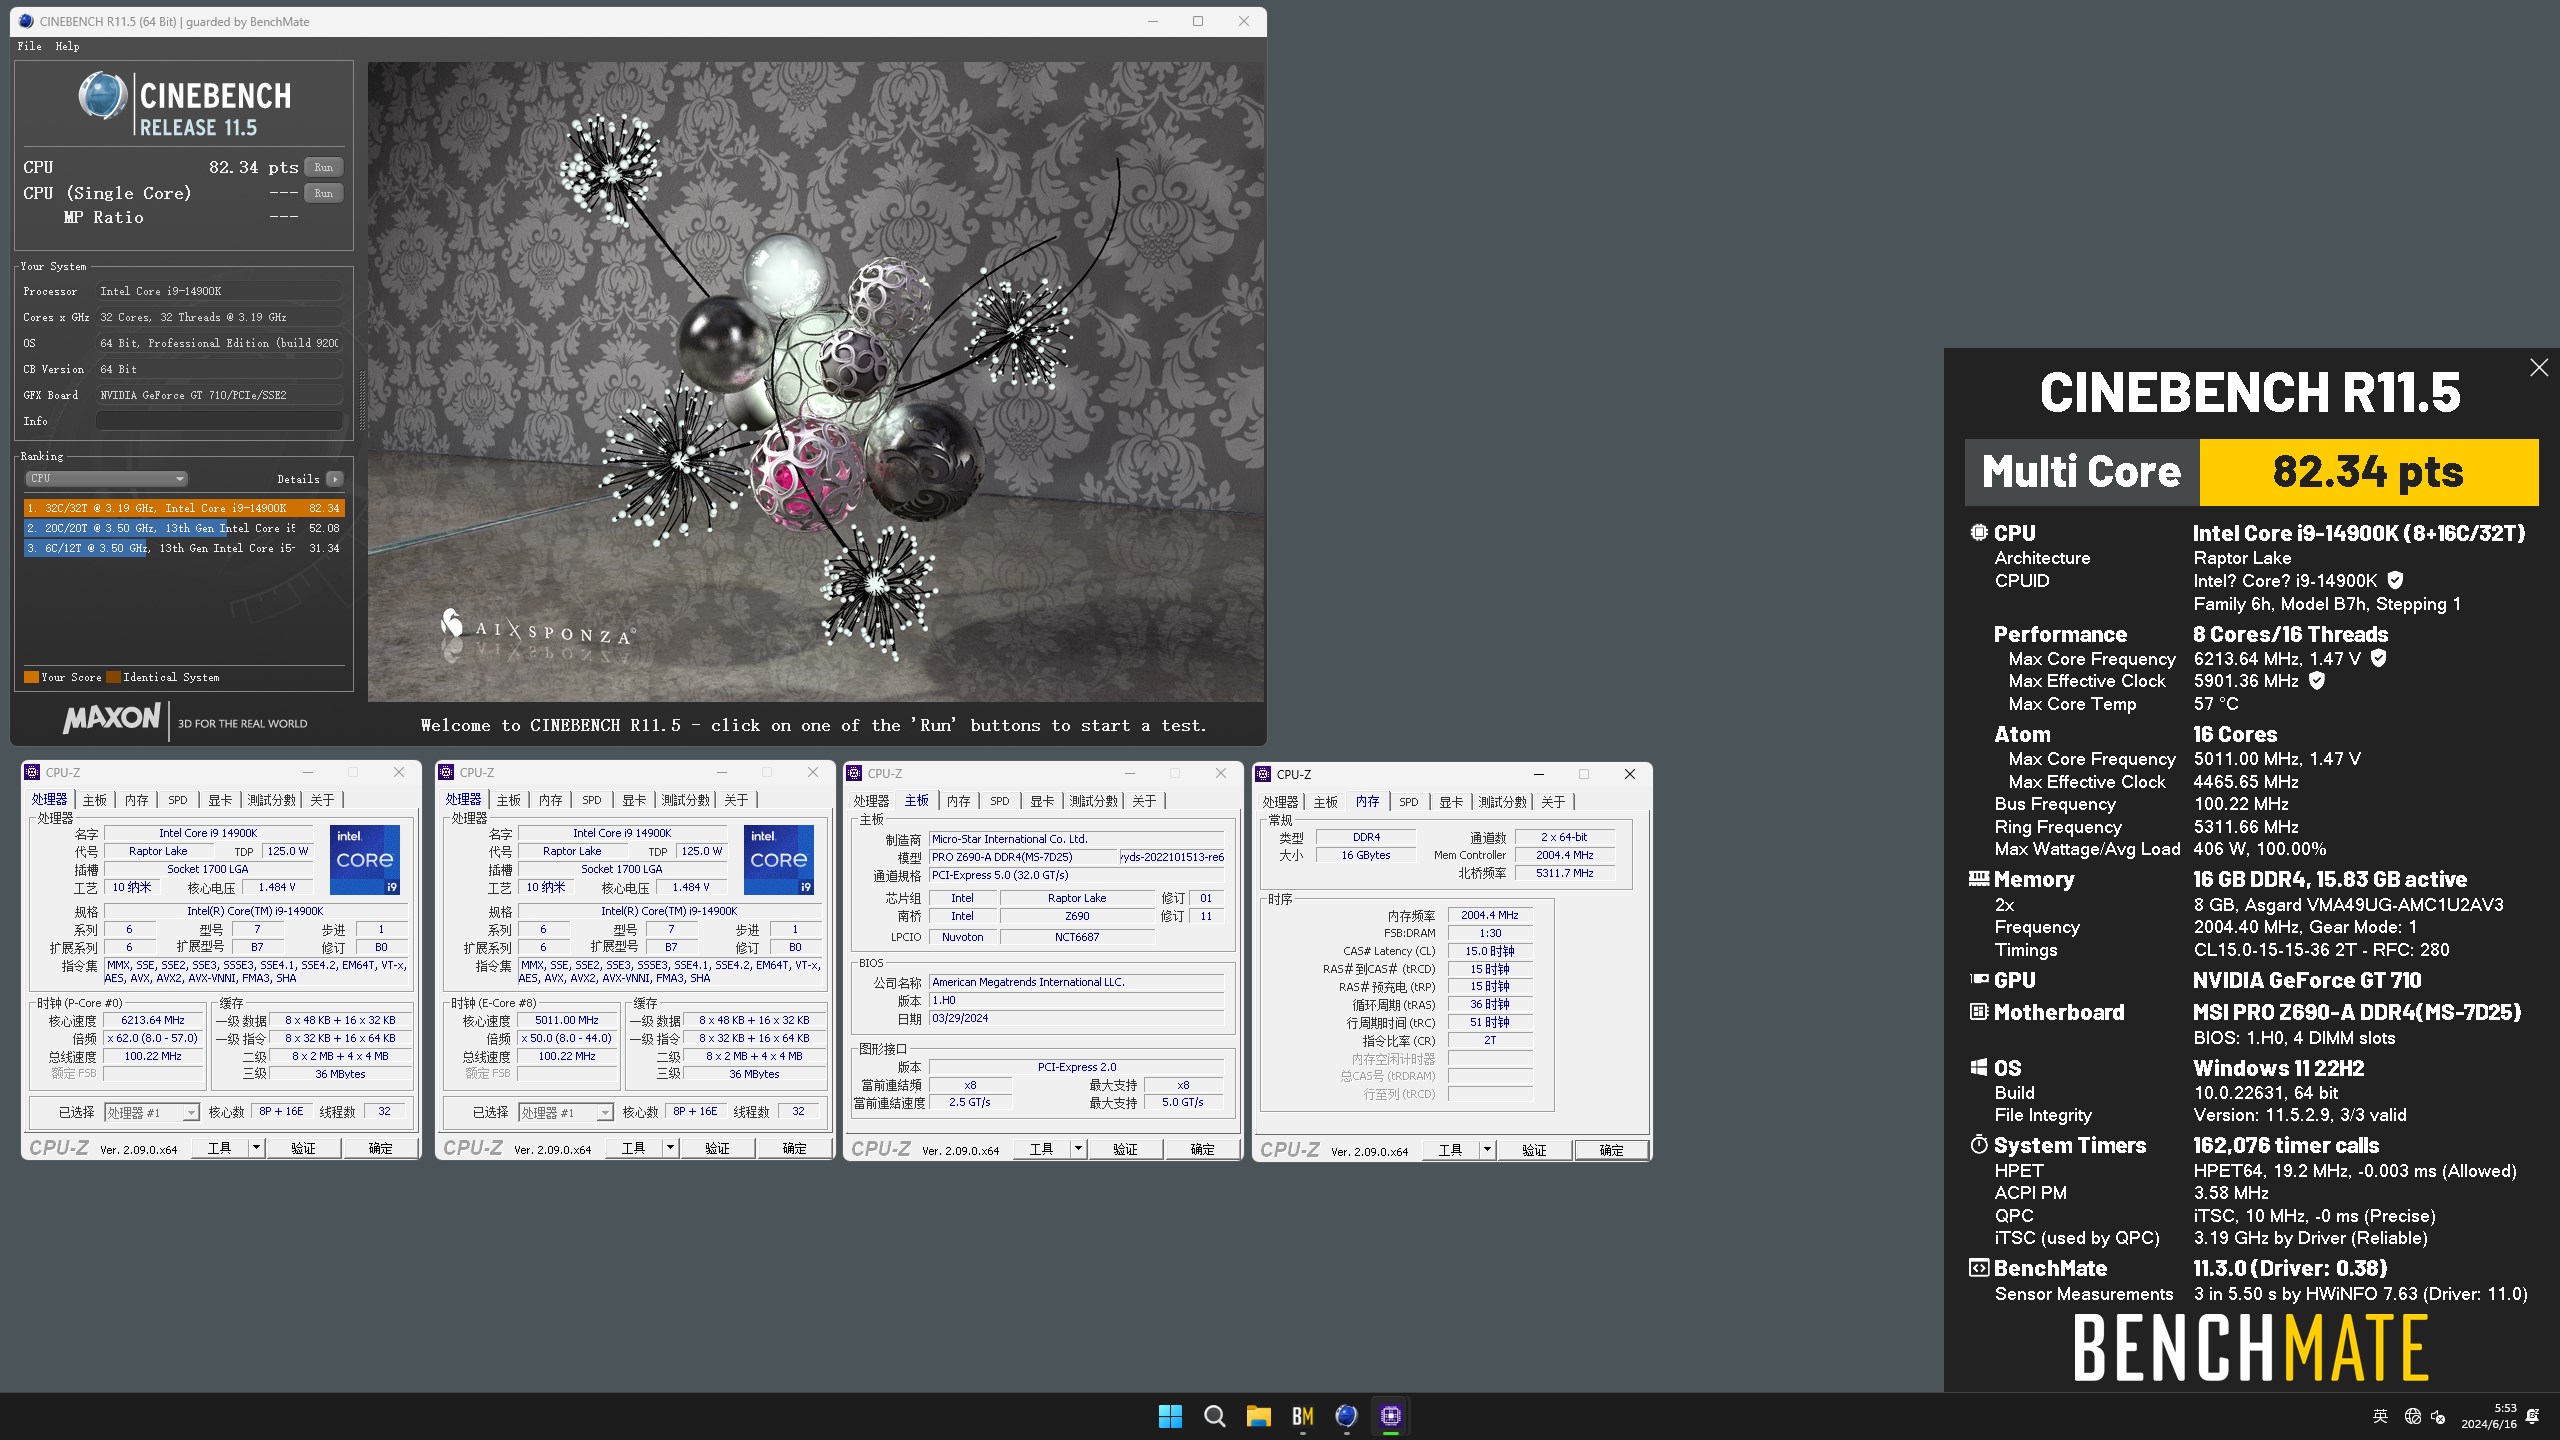Viewport: 2560px width, 1440px height.
Task: Run the Cinebench CPU multi-core test
Action: click(323, 167)
